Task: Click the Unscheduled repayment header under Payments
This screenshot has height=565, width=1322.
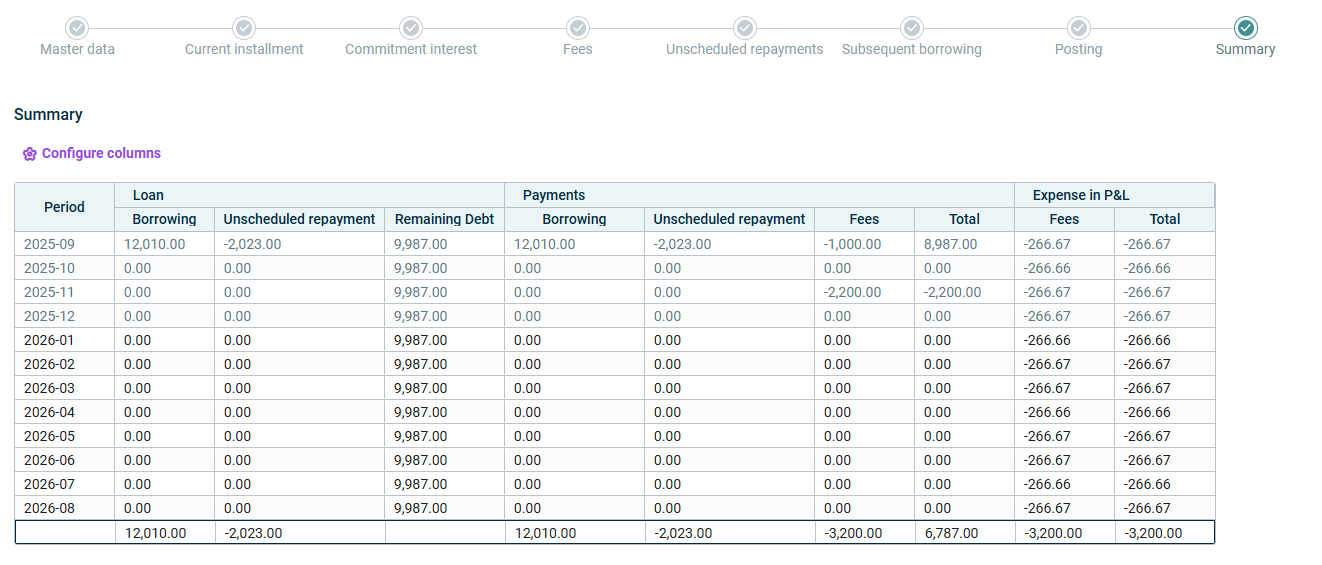Action: [x=730, y=219]
